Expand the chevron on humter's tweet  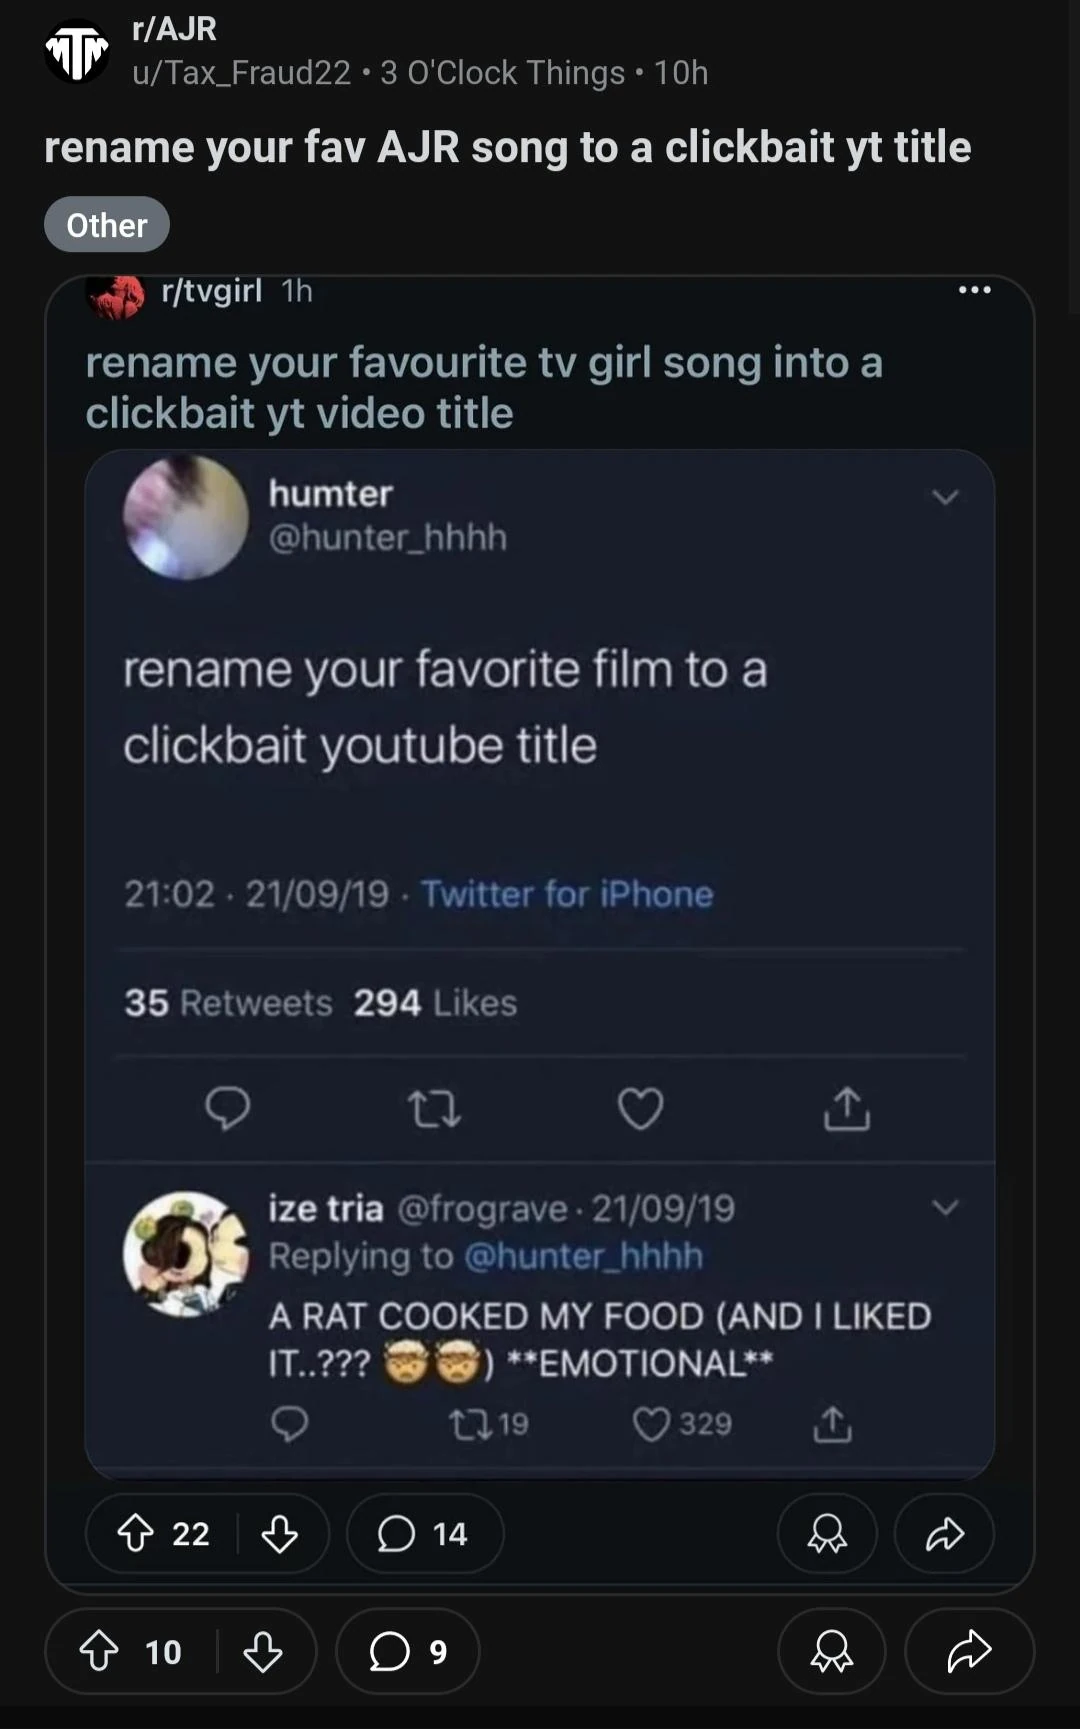tap(945, 497)
